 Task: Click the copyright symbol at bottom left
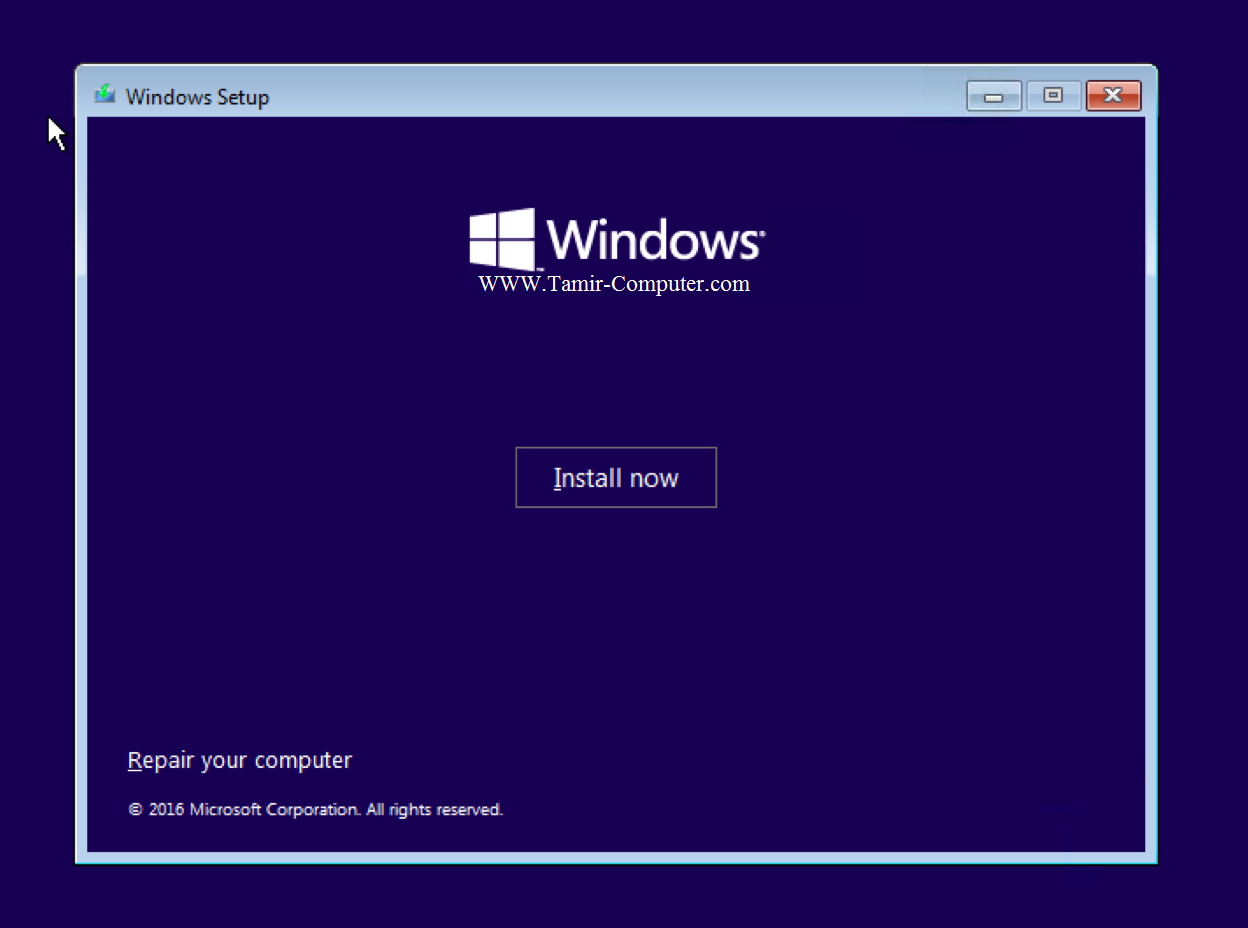point(135,810)
